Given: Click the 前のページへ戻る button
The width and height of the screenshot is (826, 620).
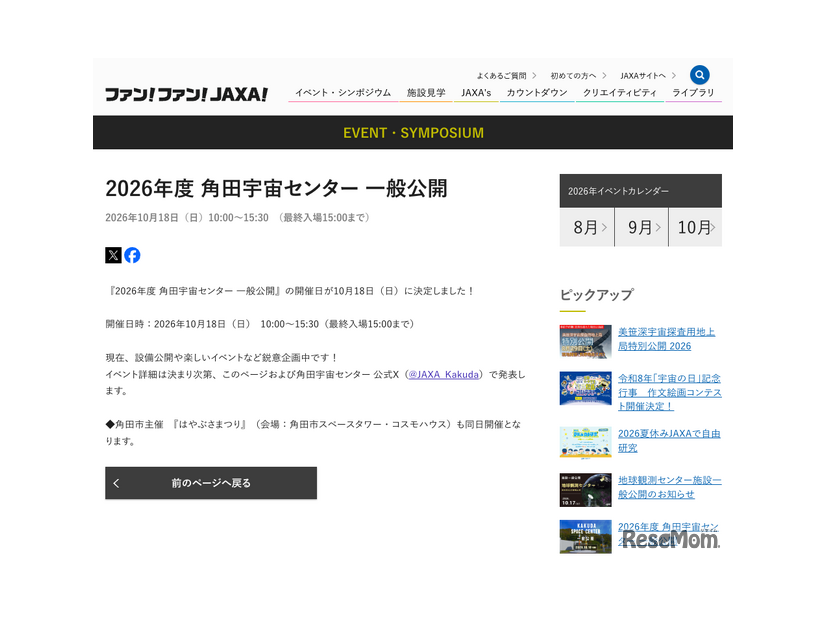Looking at the screenshot, I should point(211,483).
